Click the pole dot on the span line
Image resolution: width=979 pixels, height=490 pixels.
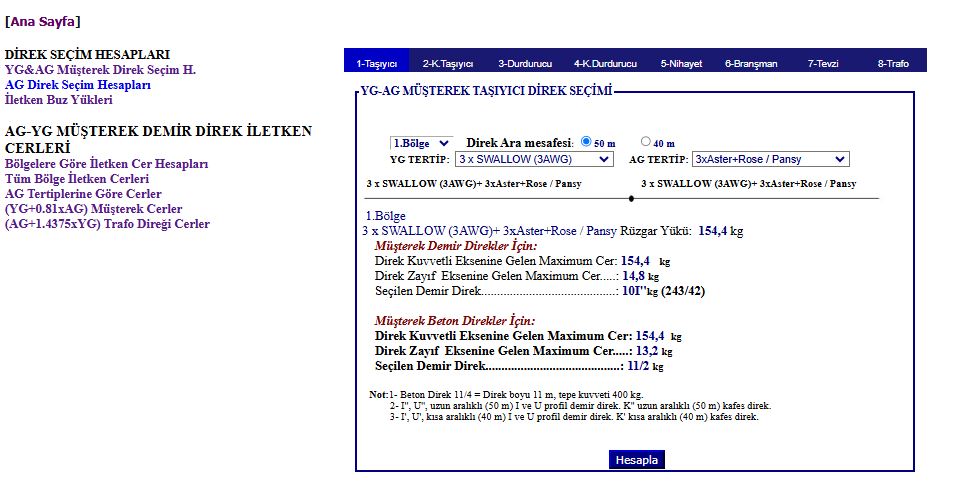tap(631, 198)
